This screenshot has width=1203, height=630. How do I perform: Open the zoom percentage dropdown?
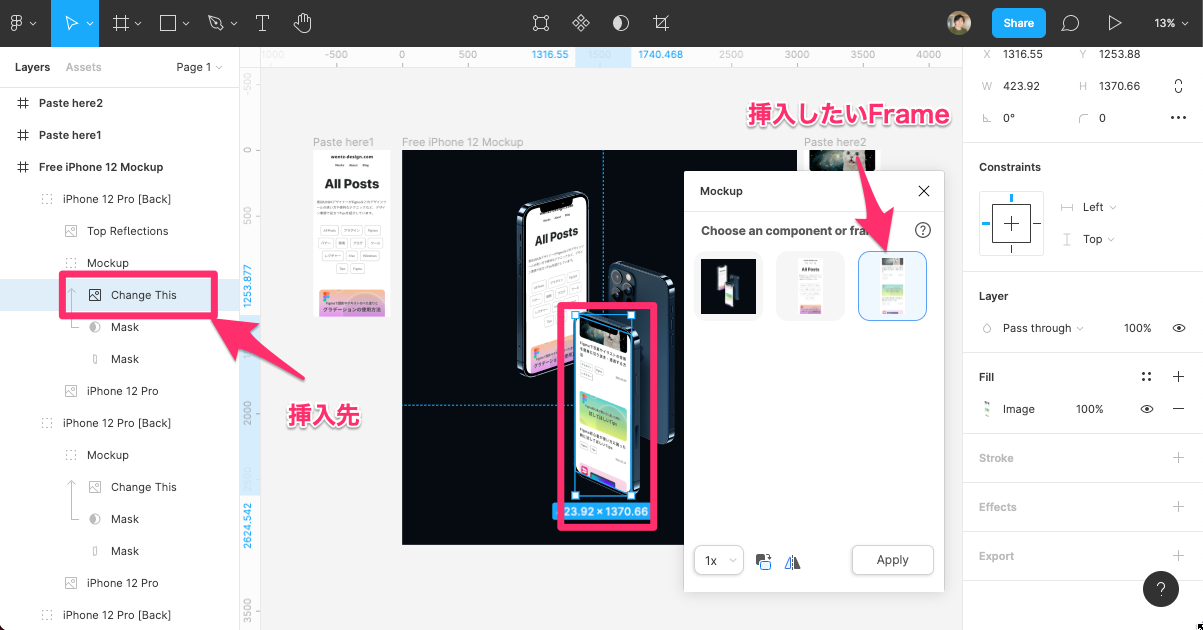[1172, 22]
